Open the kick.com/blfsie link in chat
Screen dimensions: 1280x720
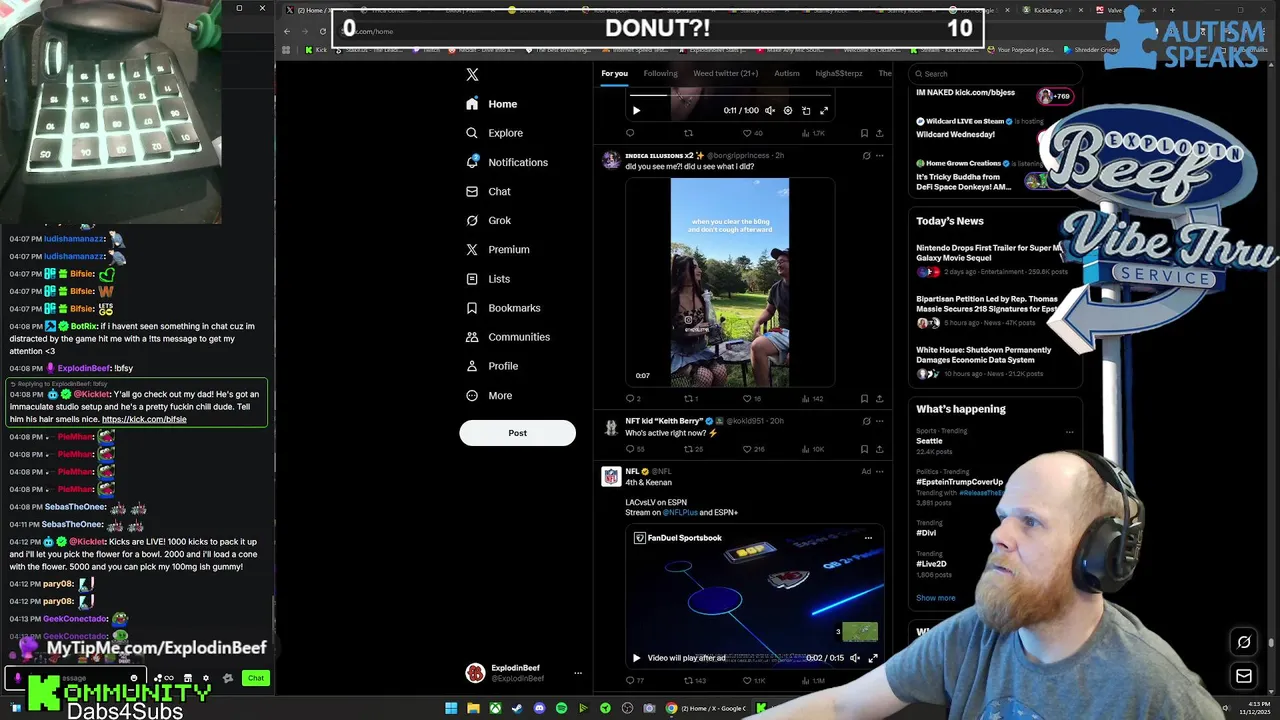[144, 419]
